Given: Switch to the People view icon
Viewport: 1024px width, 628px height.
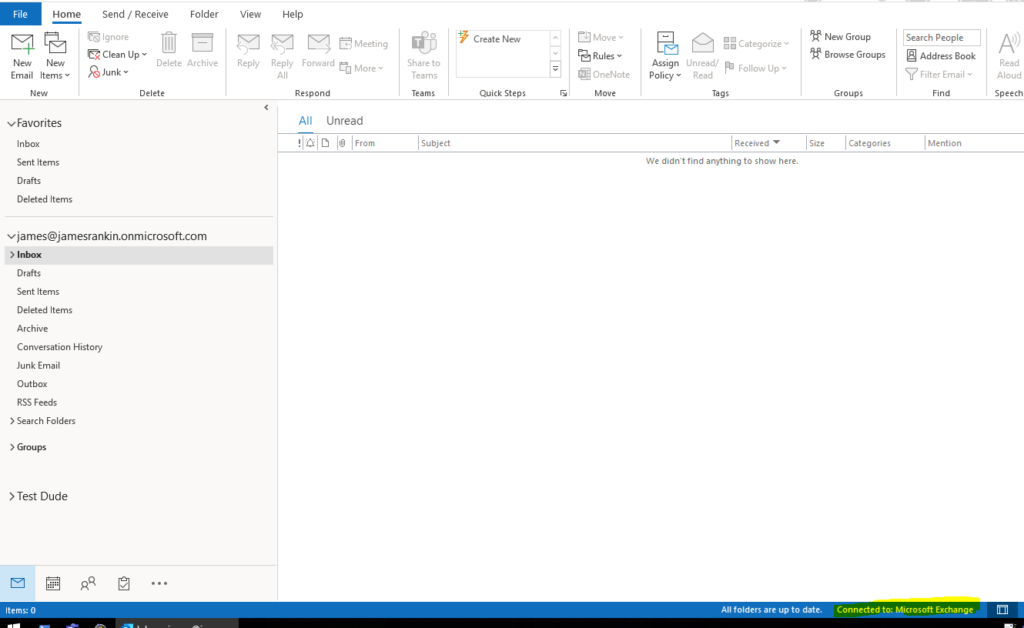Looking at the screenshot, I should click(88, 583).
